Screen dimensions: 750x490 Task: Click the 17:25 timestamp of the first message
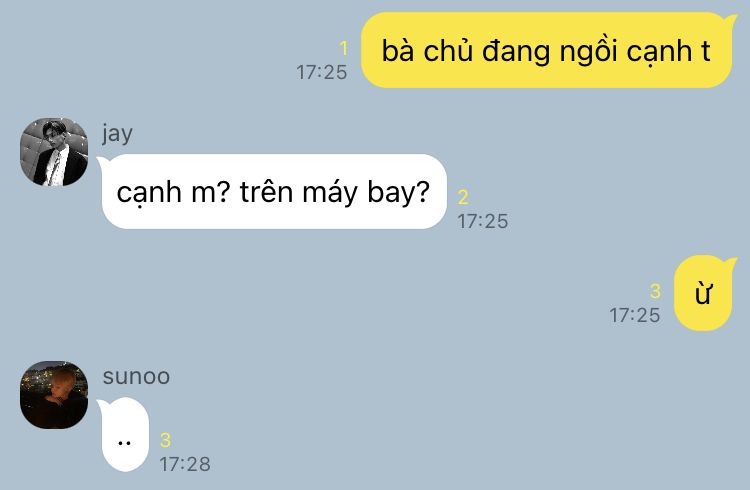(321, 72)
